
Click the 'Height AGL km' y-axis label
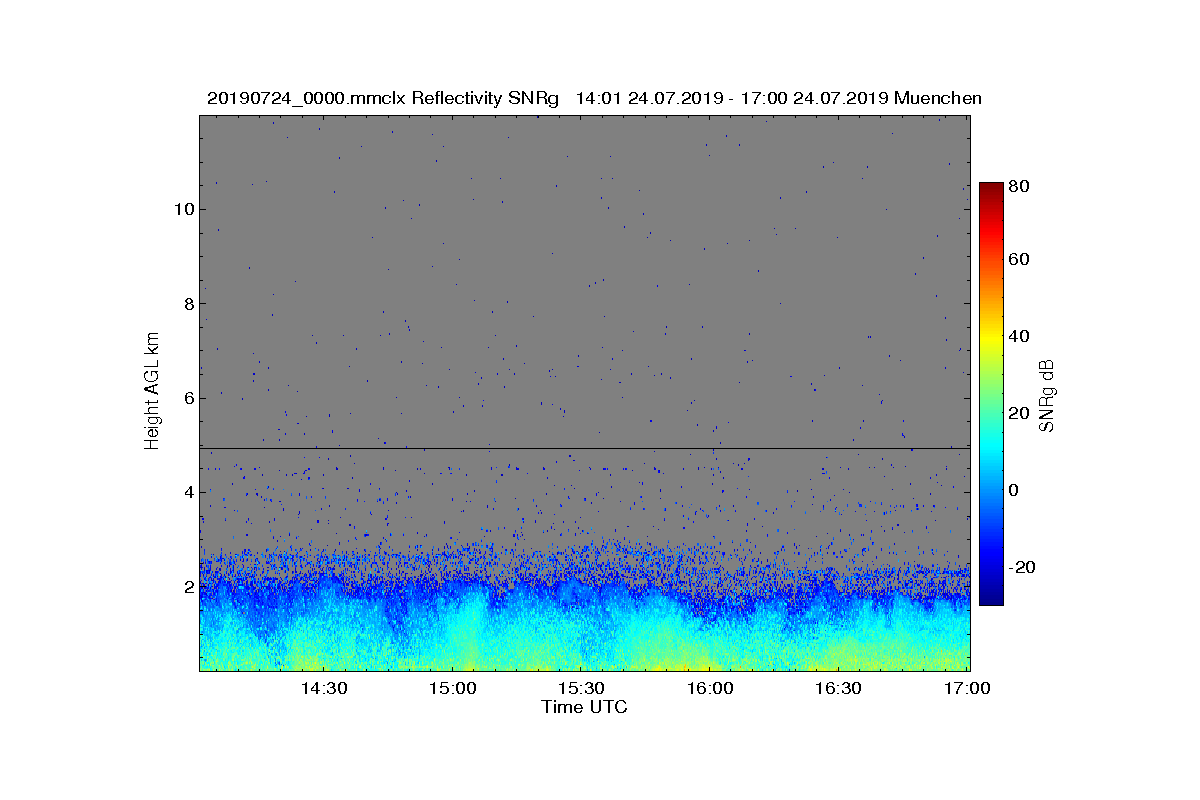coord(152,391)
